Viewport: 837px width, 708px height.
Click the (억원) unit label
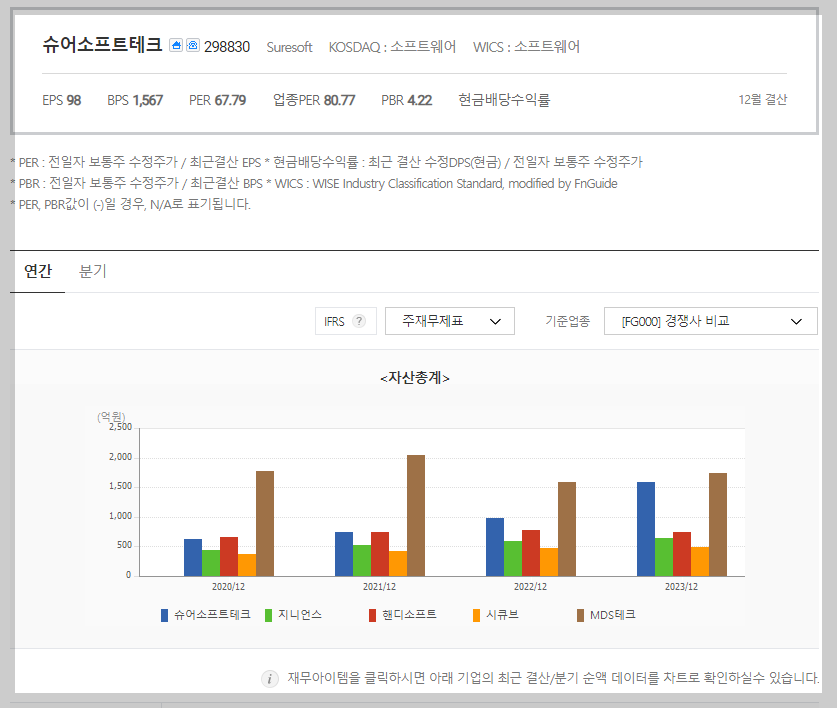click(111, 416)
